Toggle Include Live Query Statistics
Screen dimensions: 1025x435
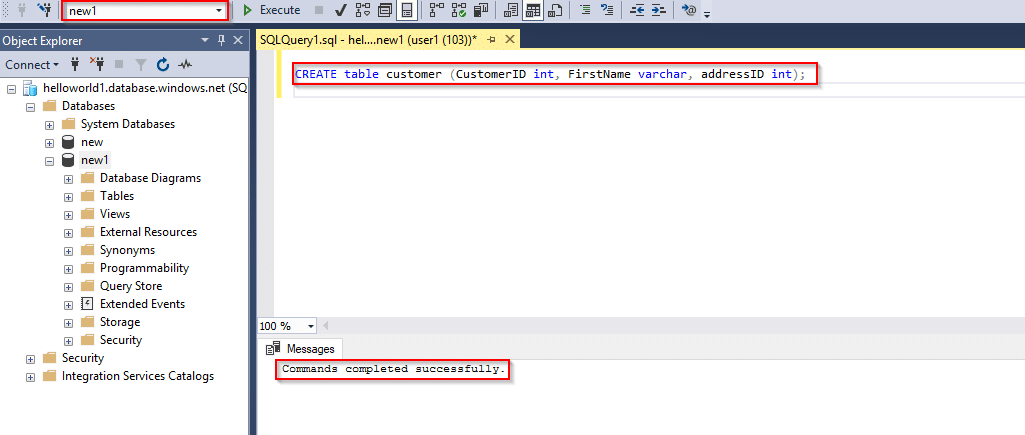(459, 10)
